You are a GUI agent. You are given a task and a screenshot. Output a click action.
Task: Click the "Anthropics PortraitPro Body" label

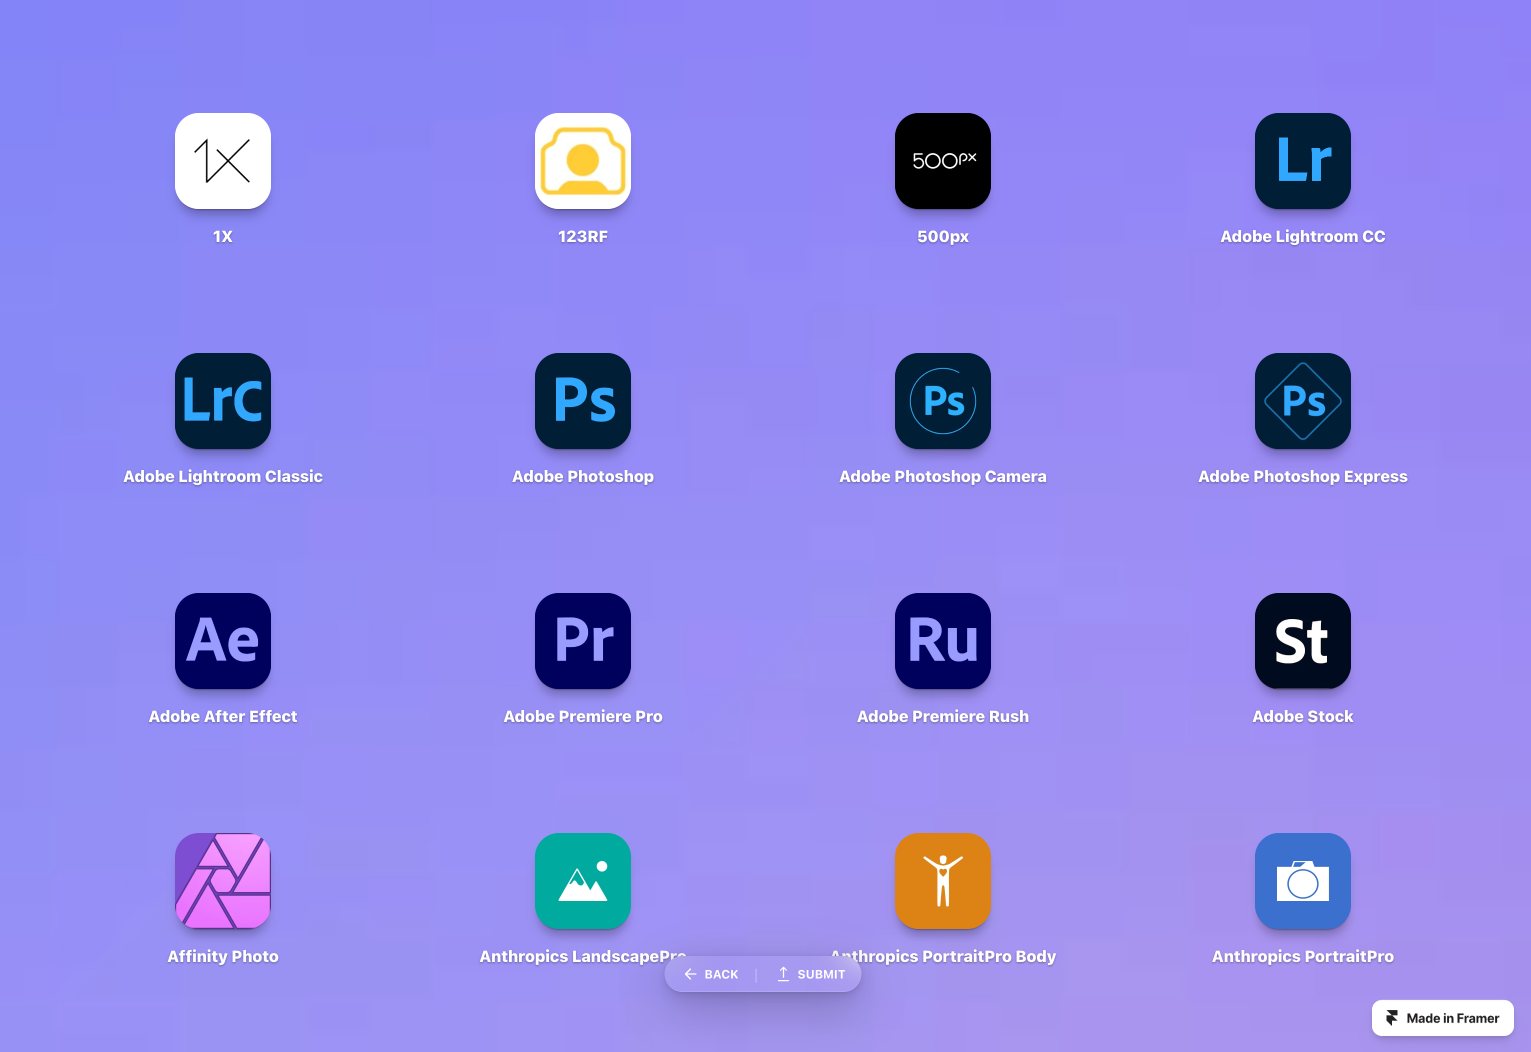(x=943, y=957)
